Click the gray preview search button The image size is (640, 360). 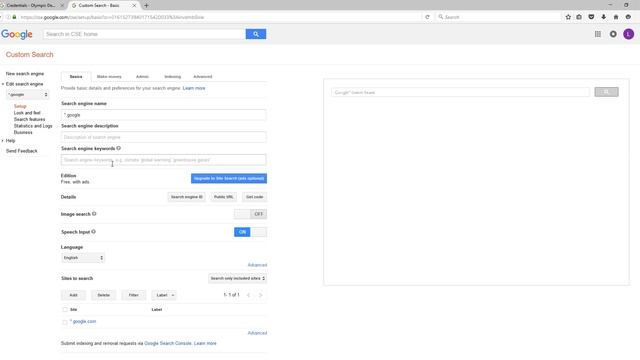click(606, 92)
